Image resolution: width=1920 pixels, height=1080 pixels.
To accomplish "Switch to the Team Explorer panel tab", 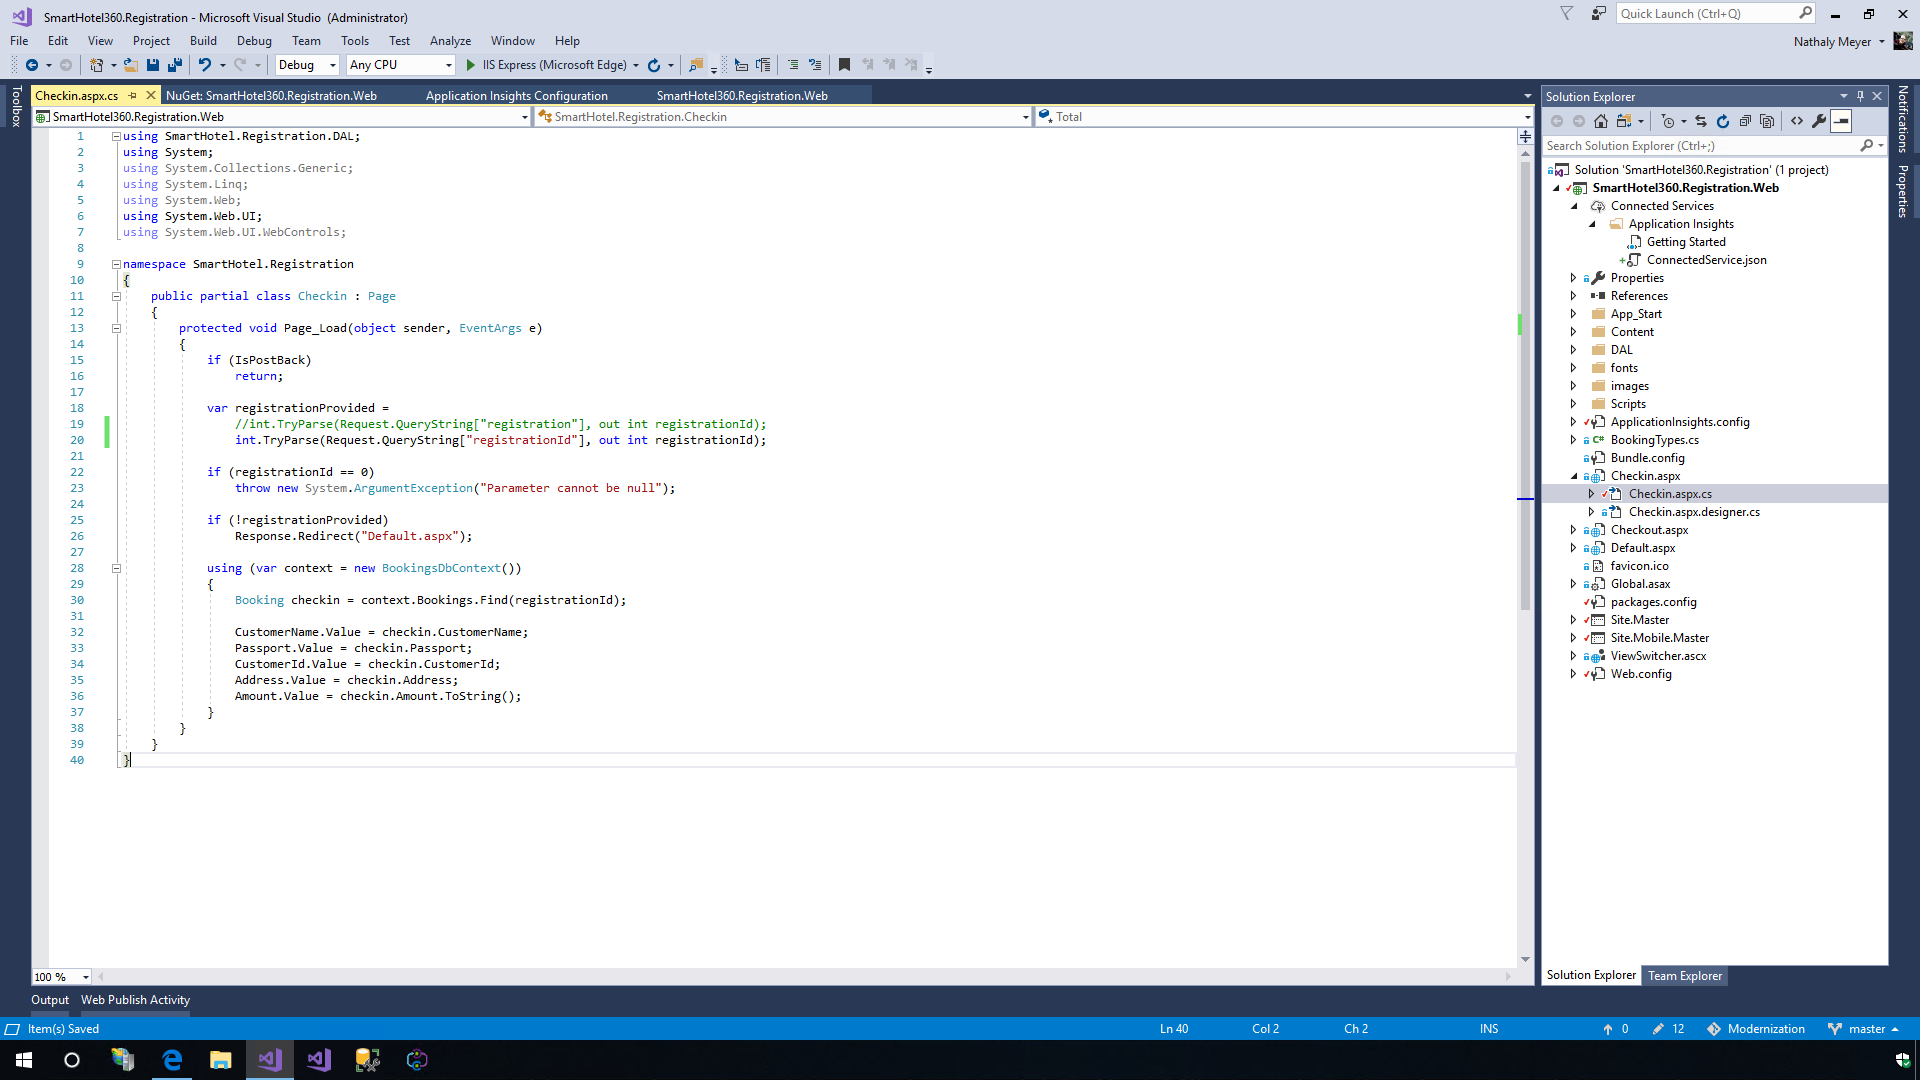I will click(1685, 976).
